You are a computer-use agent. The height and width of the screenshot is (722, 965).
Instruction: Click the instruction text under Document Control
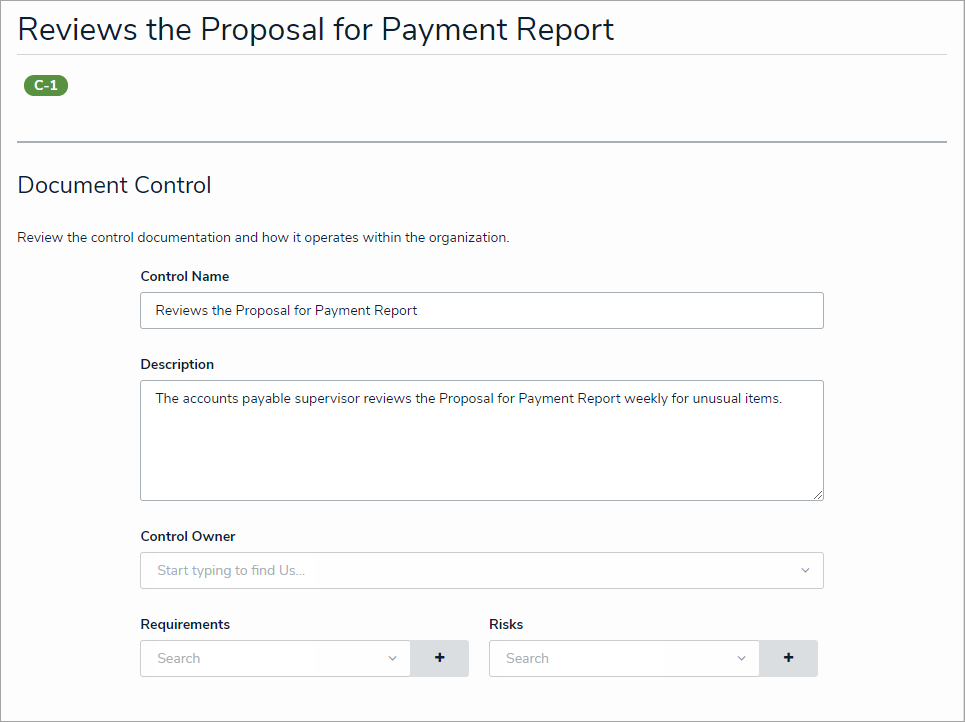(x=263, y=238)
